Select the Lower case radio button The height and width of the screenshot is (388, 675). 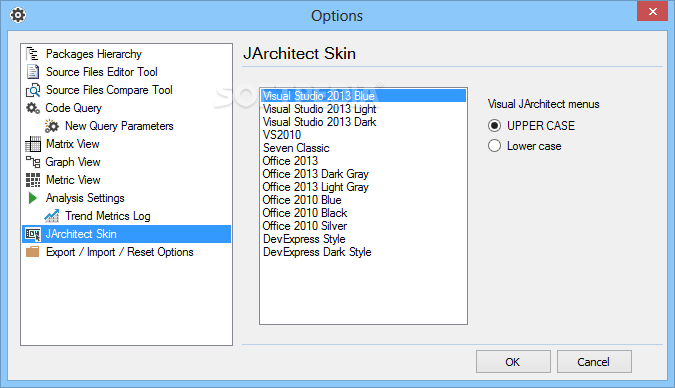tap(494, 146)
